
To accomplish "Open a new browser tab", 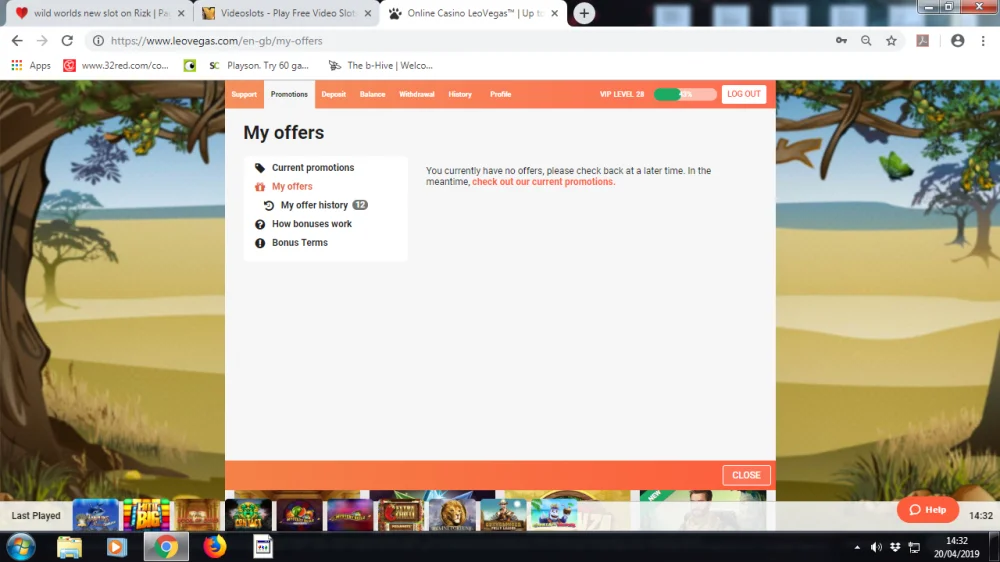I will (584, 13).
